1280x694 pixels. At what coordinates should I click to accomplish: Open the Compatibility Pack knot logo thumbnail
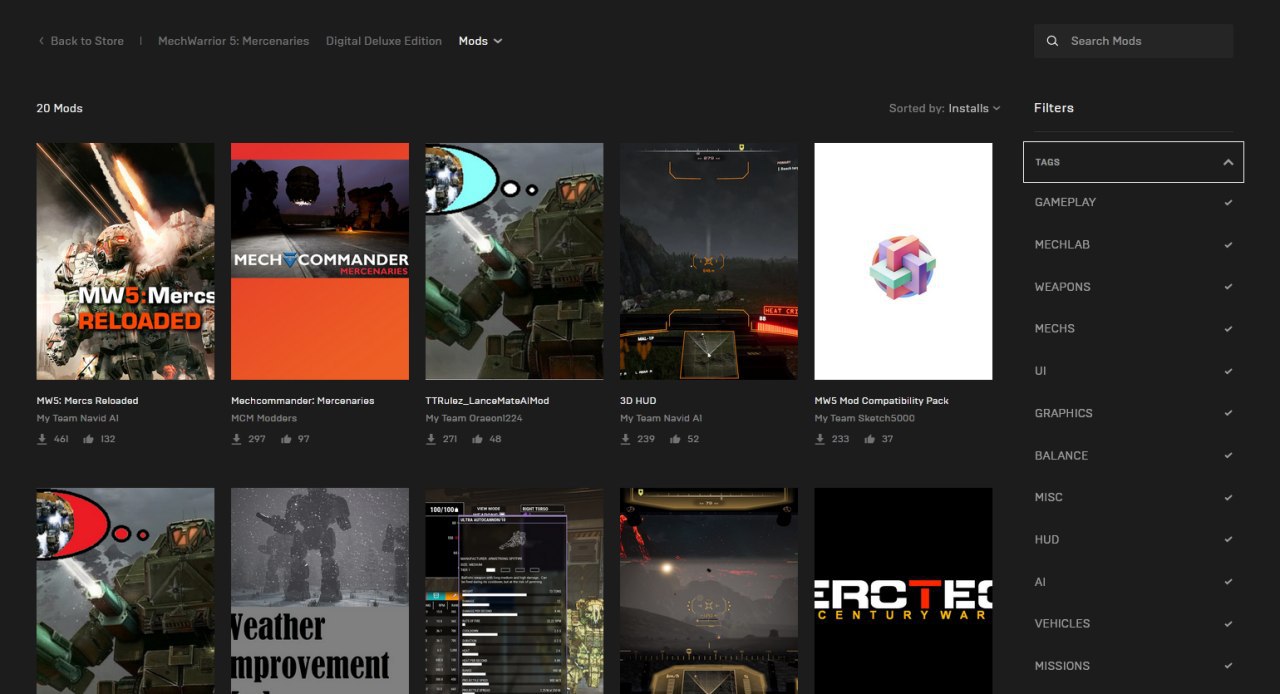pyautogui.click(x=903, y=261)
